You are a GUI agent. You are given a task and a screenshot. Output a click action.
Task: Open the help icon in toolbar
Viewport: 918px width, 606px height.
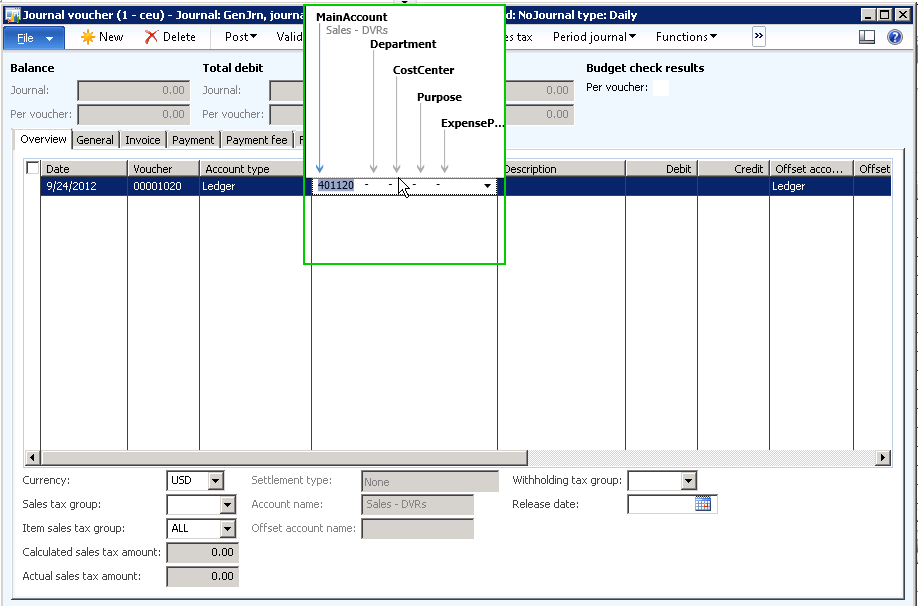(895, 37)
